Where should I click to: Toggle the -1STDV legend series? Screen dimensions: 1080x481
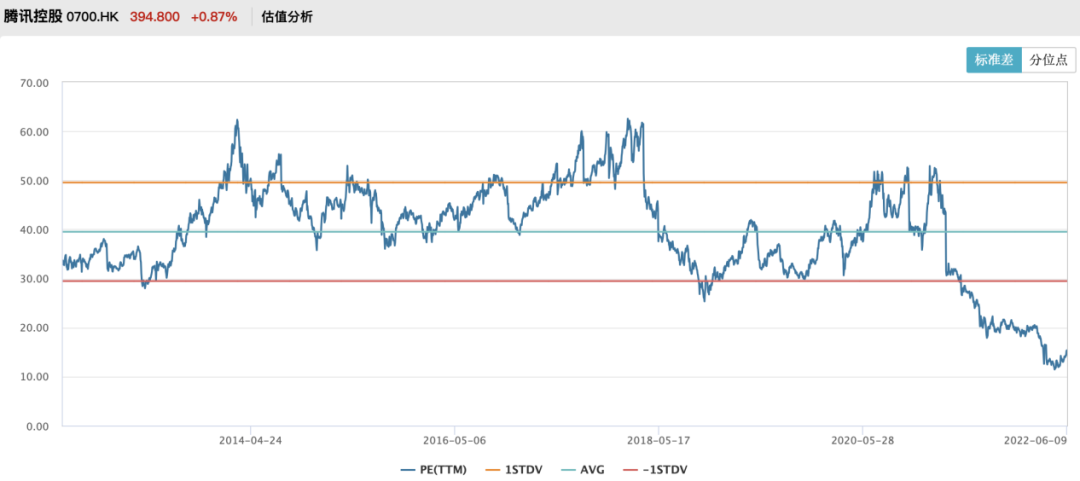(658, 470)
